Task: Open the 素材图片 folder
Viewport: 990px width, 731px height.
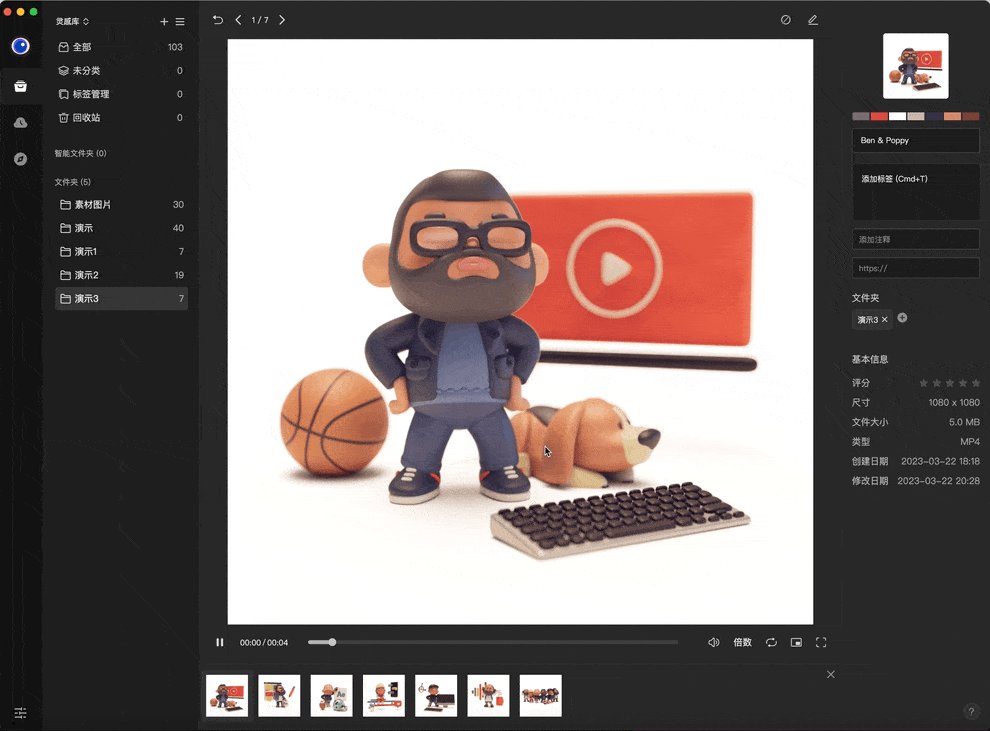Action: point(121,205)
